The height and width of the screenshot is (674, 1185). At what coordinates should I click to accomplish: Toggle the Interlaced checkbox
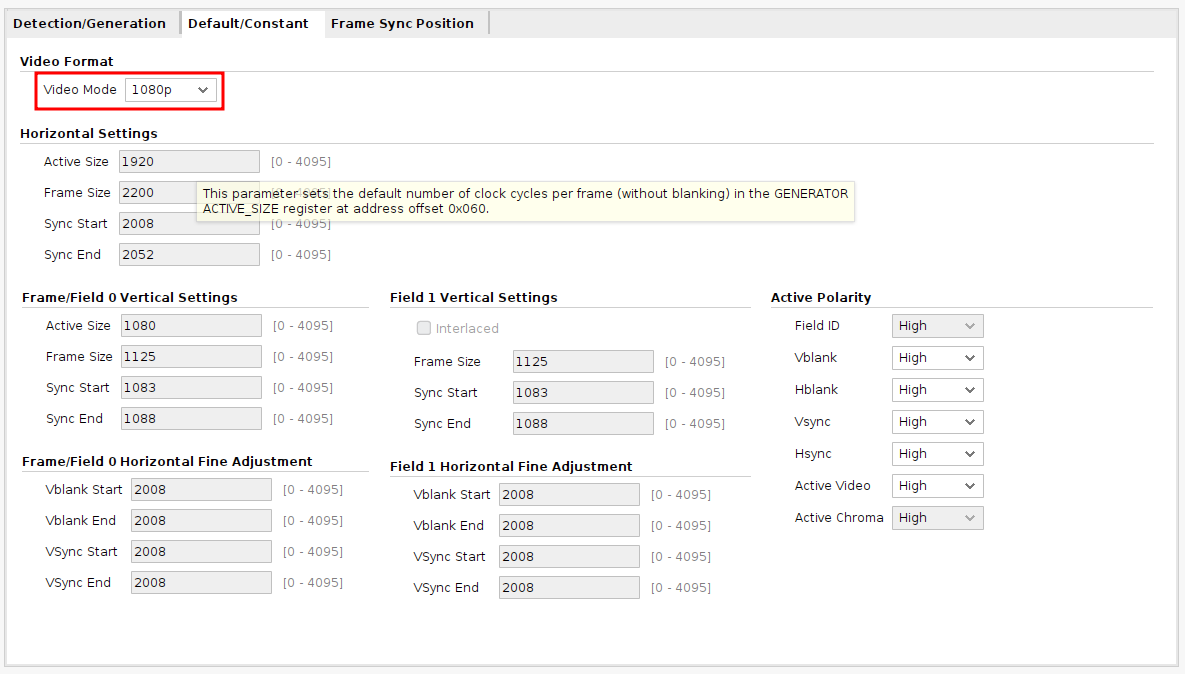424,328
